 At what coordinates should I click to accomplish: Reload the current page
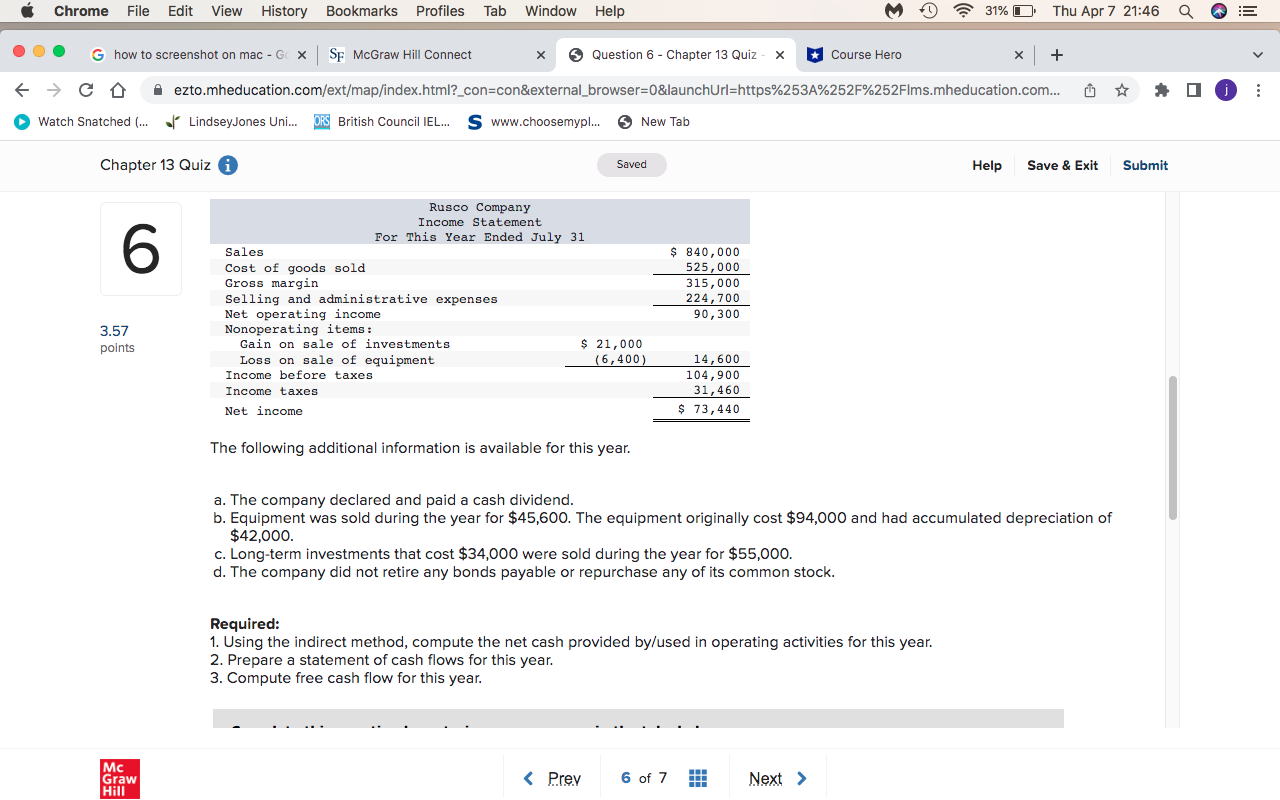click(85, 89)
